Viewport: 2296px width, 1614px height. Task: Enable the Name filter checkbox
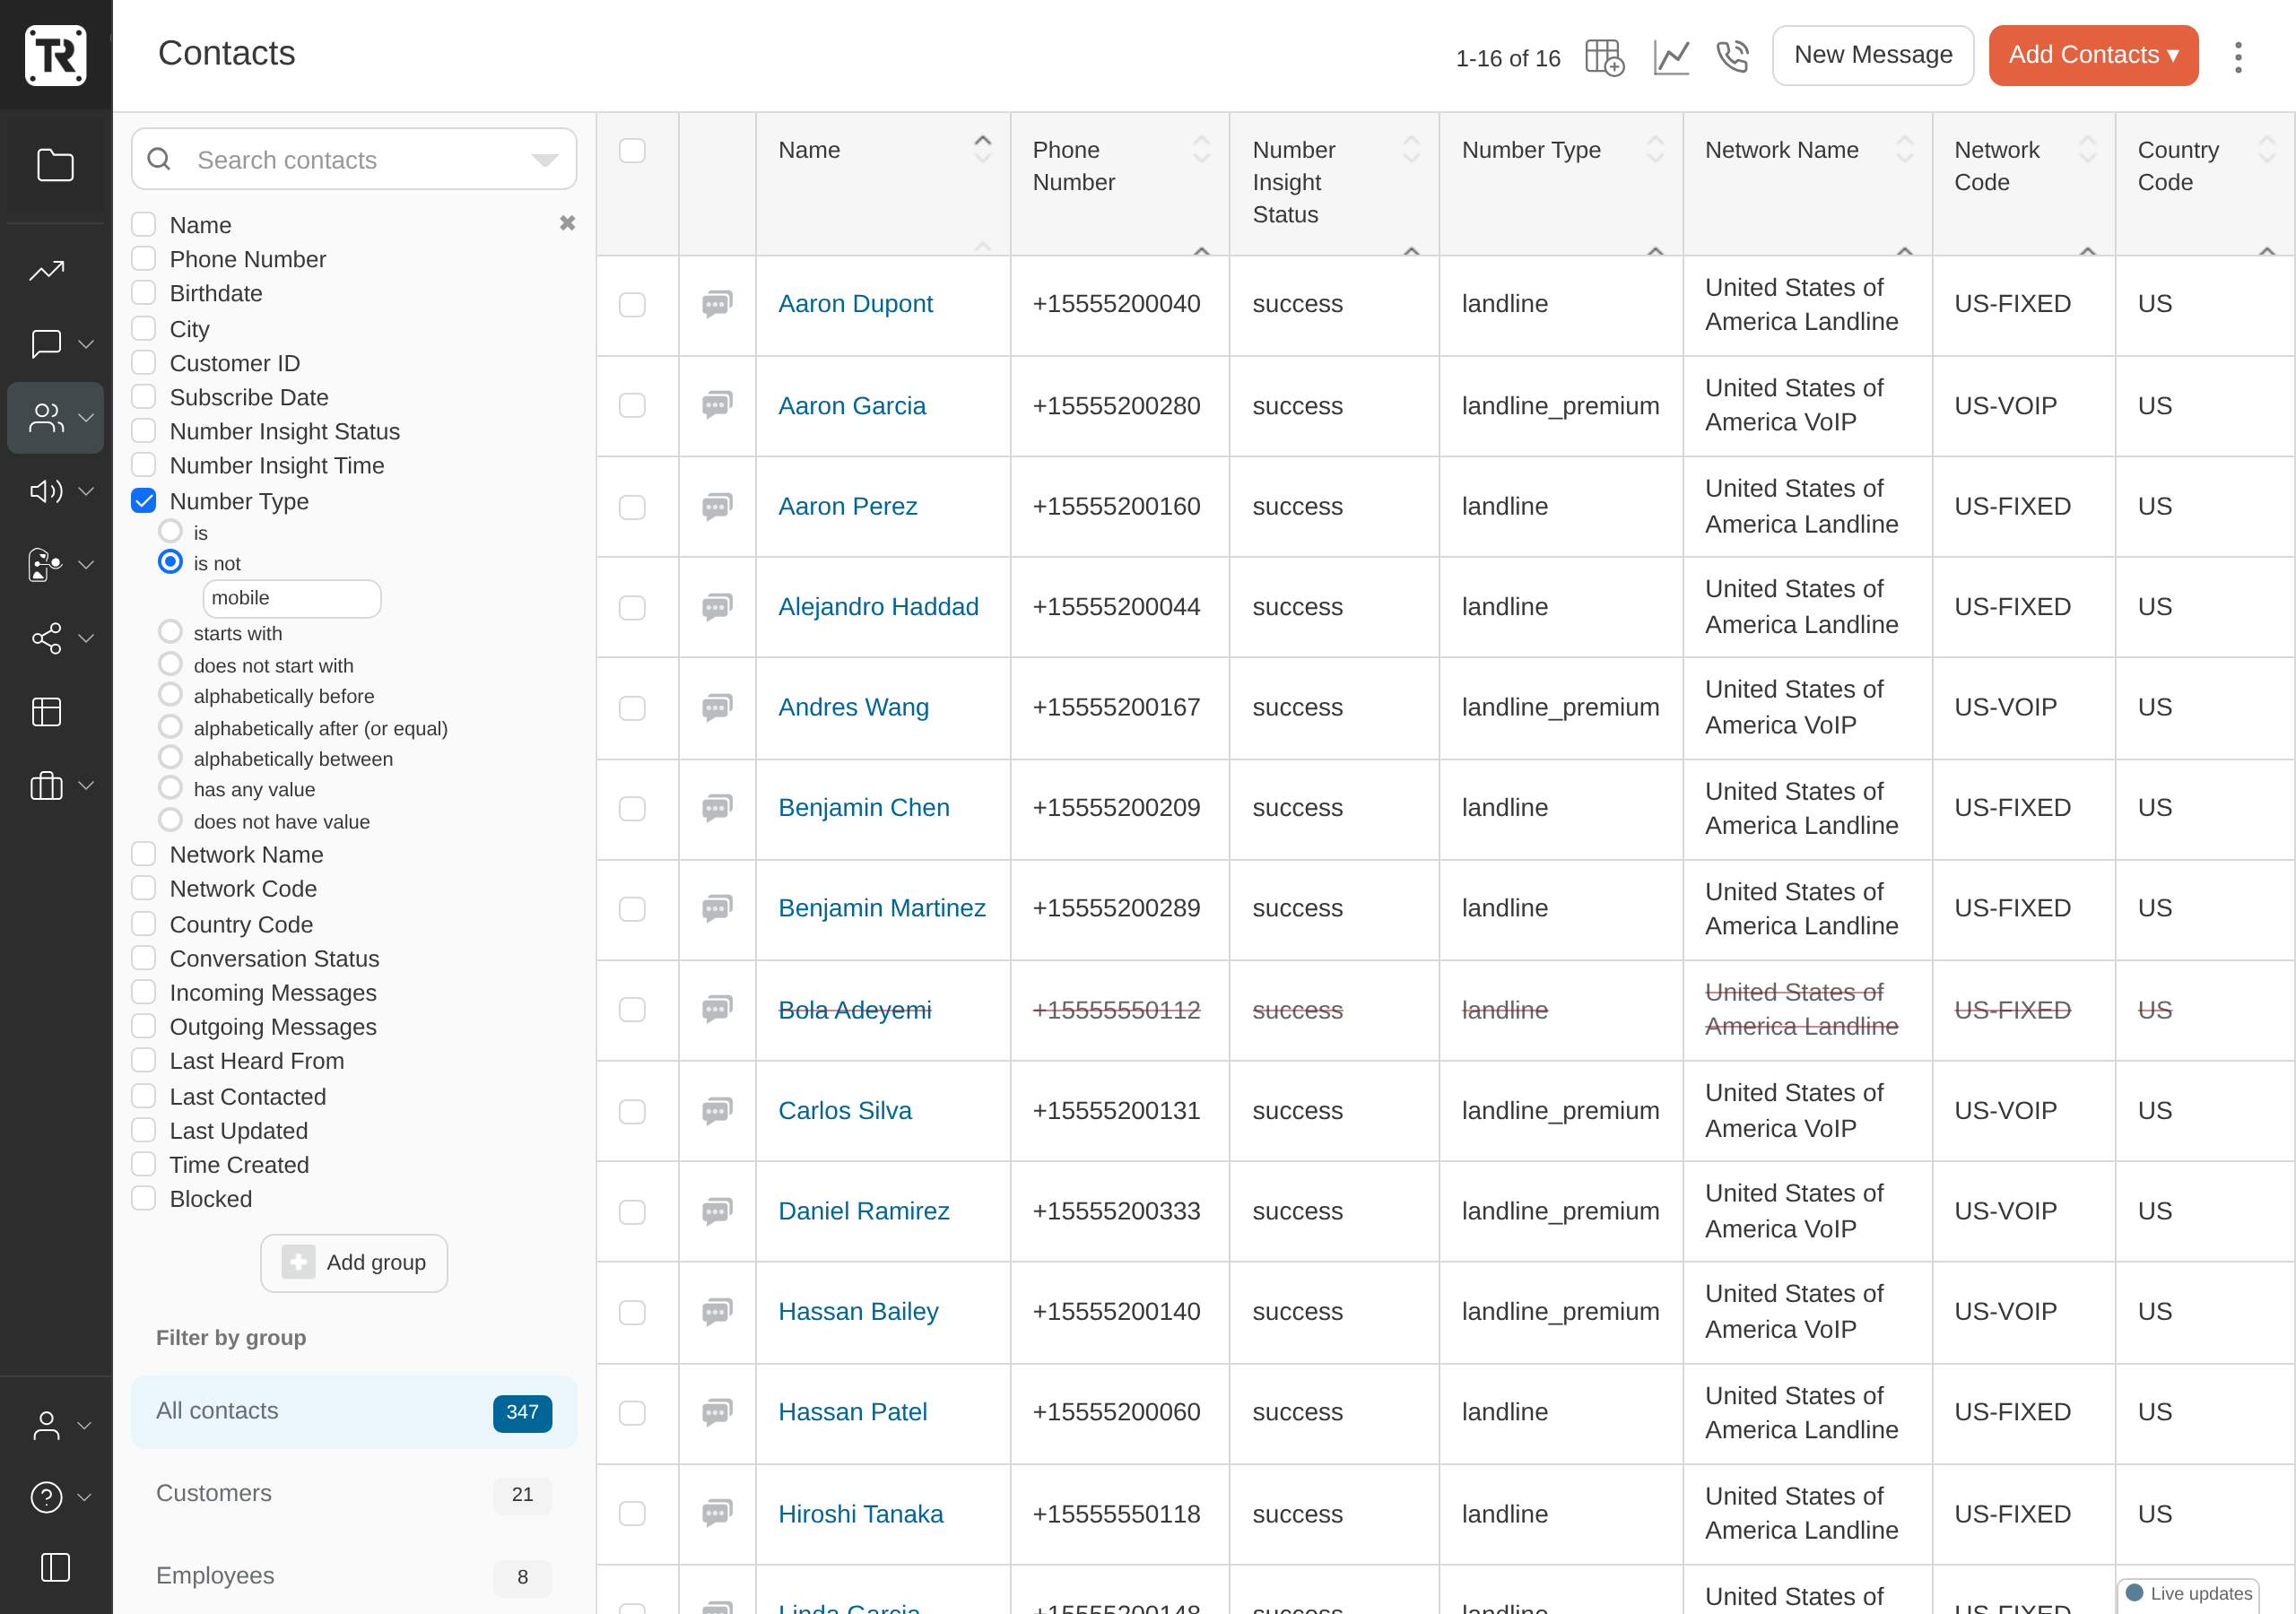pyautogui.click(x=144, y=224)
